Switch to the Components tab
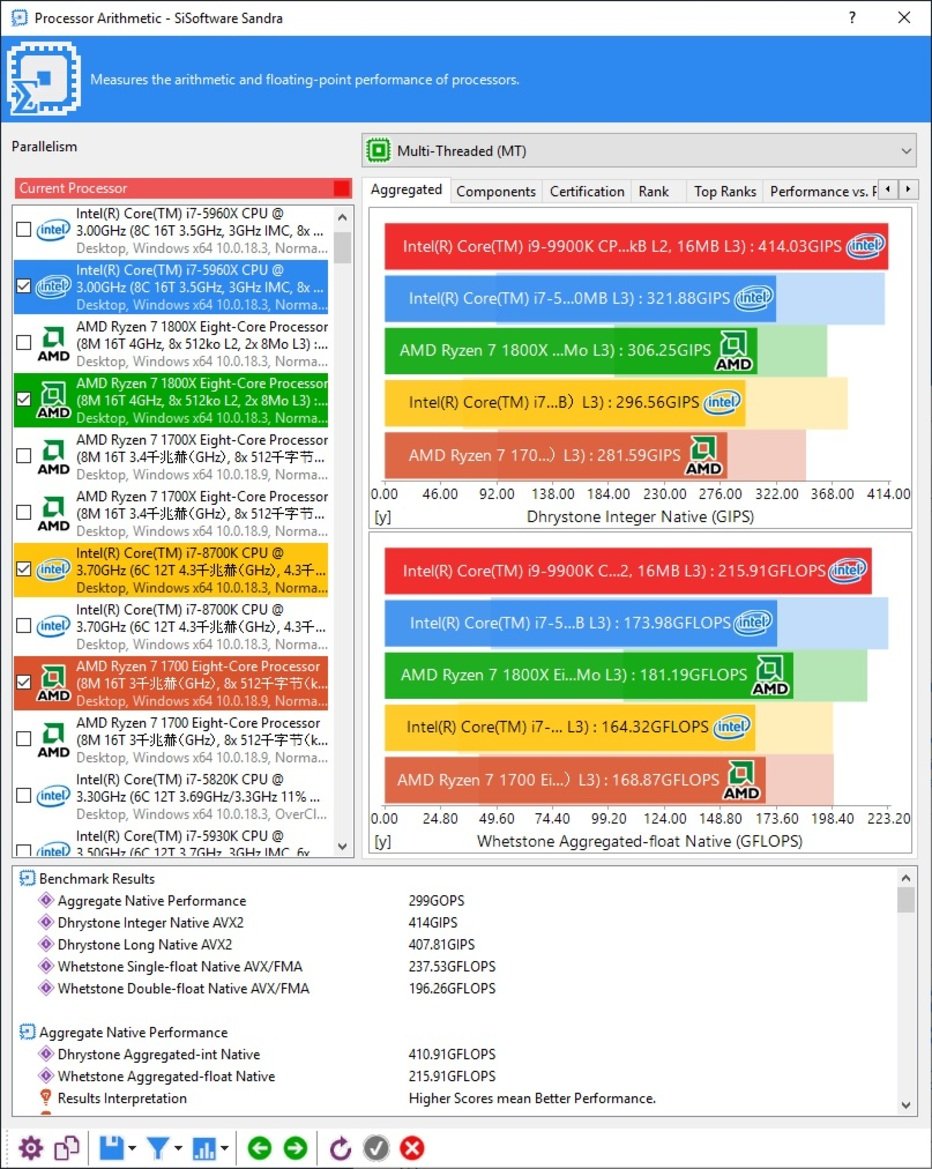 [x=496, y=192]
